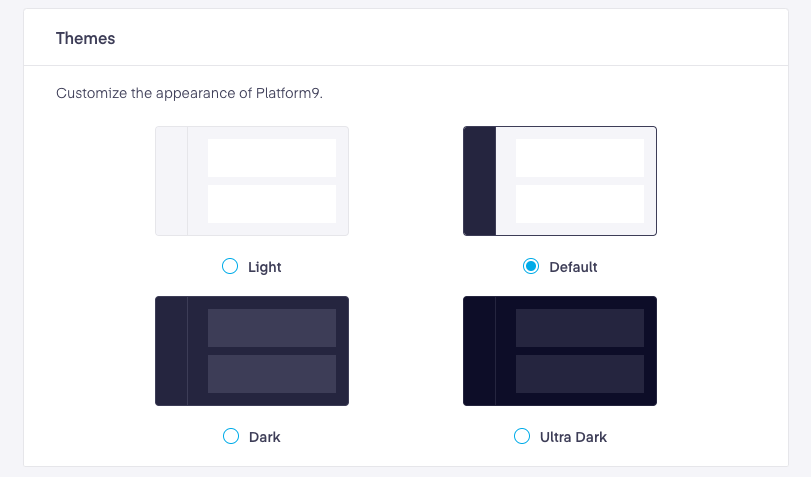Click the "Ultra Dark" text label
Screen dimensions: 811x477
click(573, 437)
